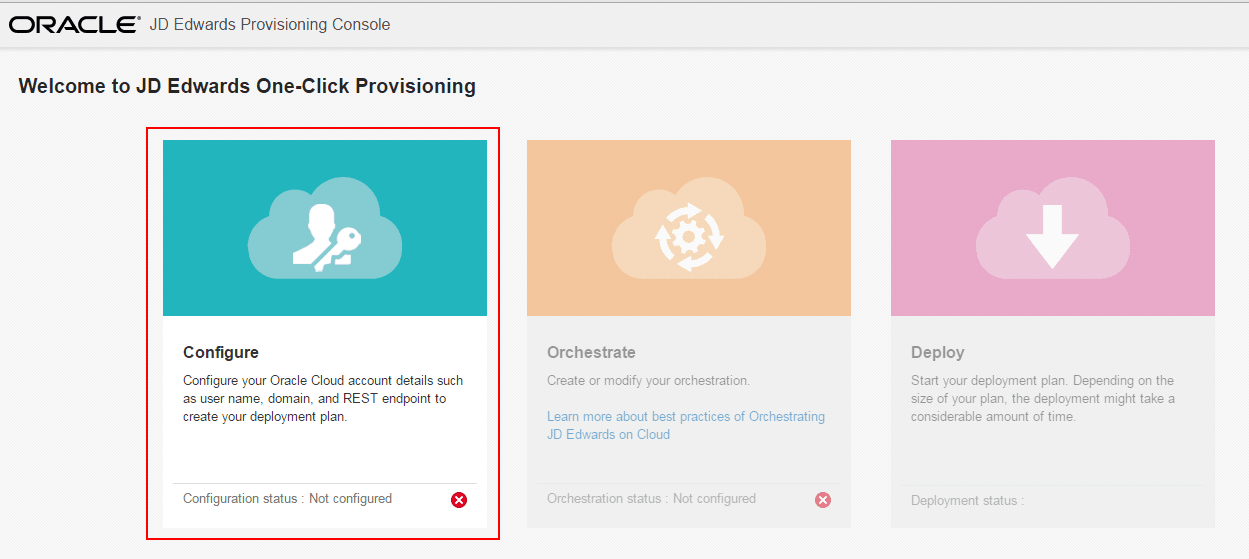
Task: Click the Deploy download-arrow cloud icon
Action: pos(1053,228)
